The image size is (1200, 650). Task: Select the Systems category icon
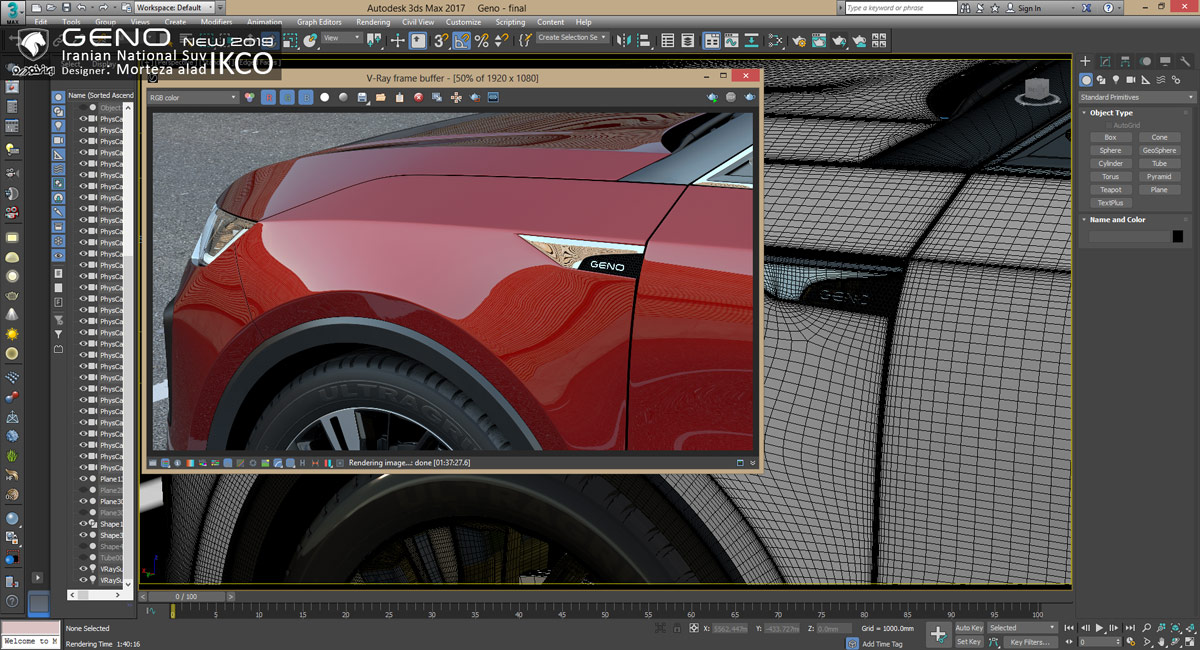1176,80
